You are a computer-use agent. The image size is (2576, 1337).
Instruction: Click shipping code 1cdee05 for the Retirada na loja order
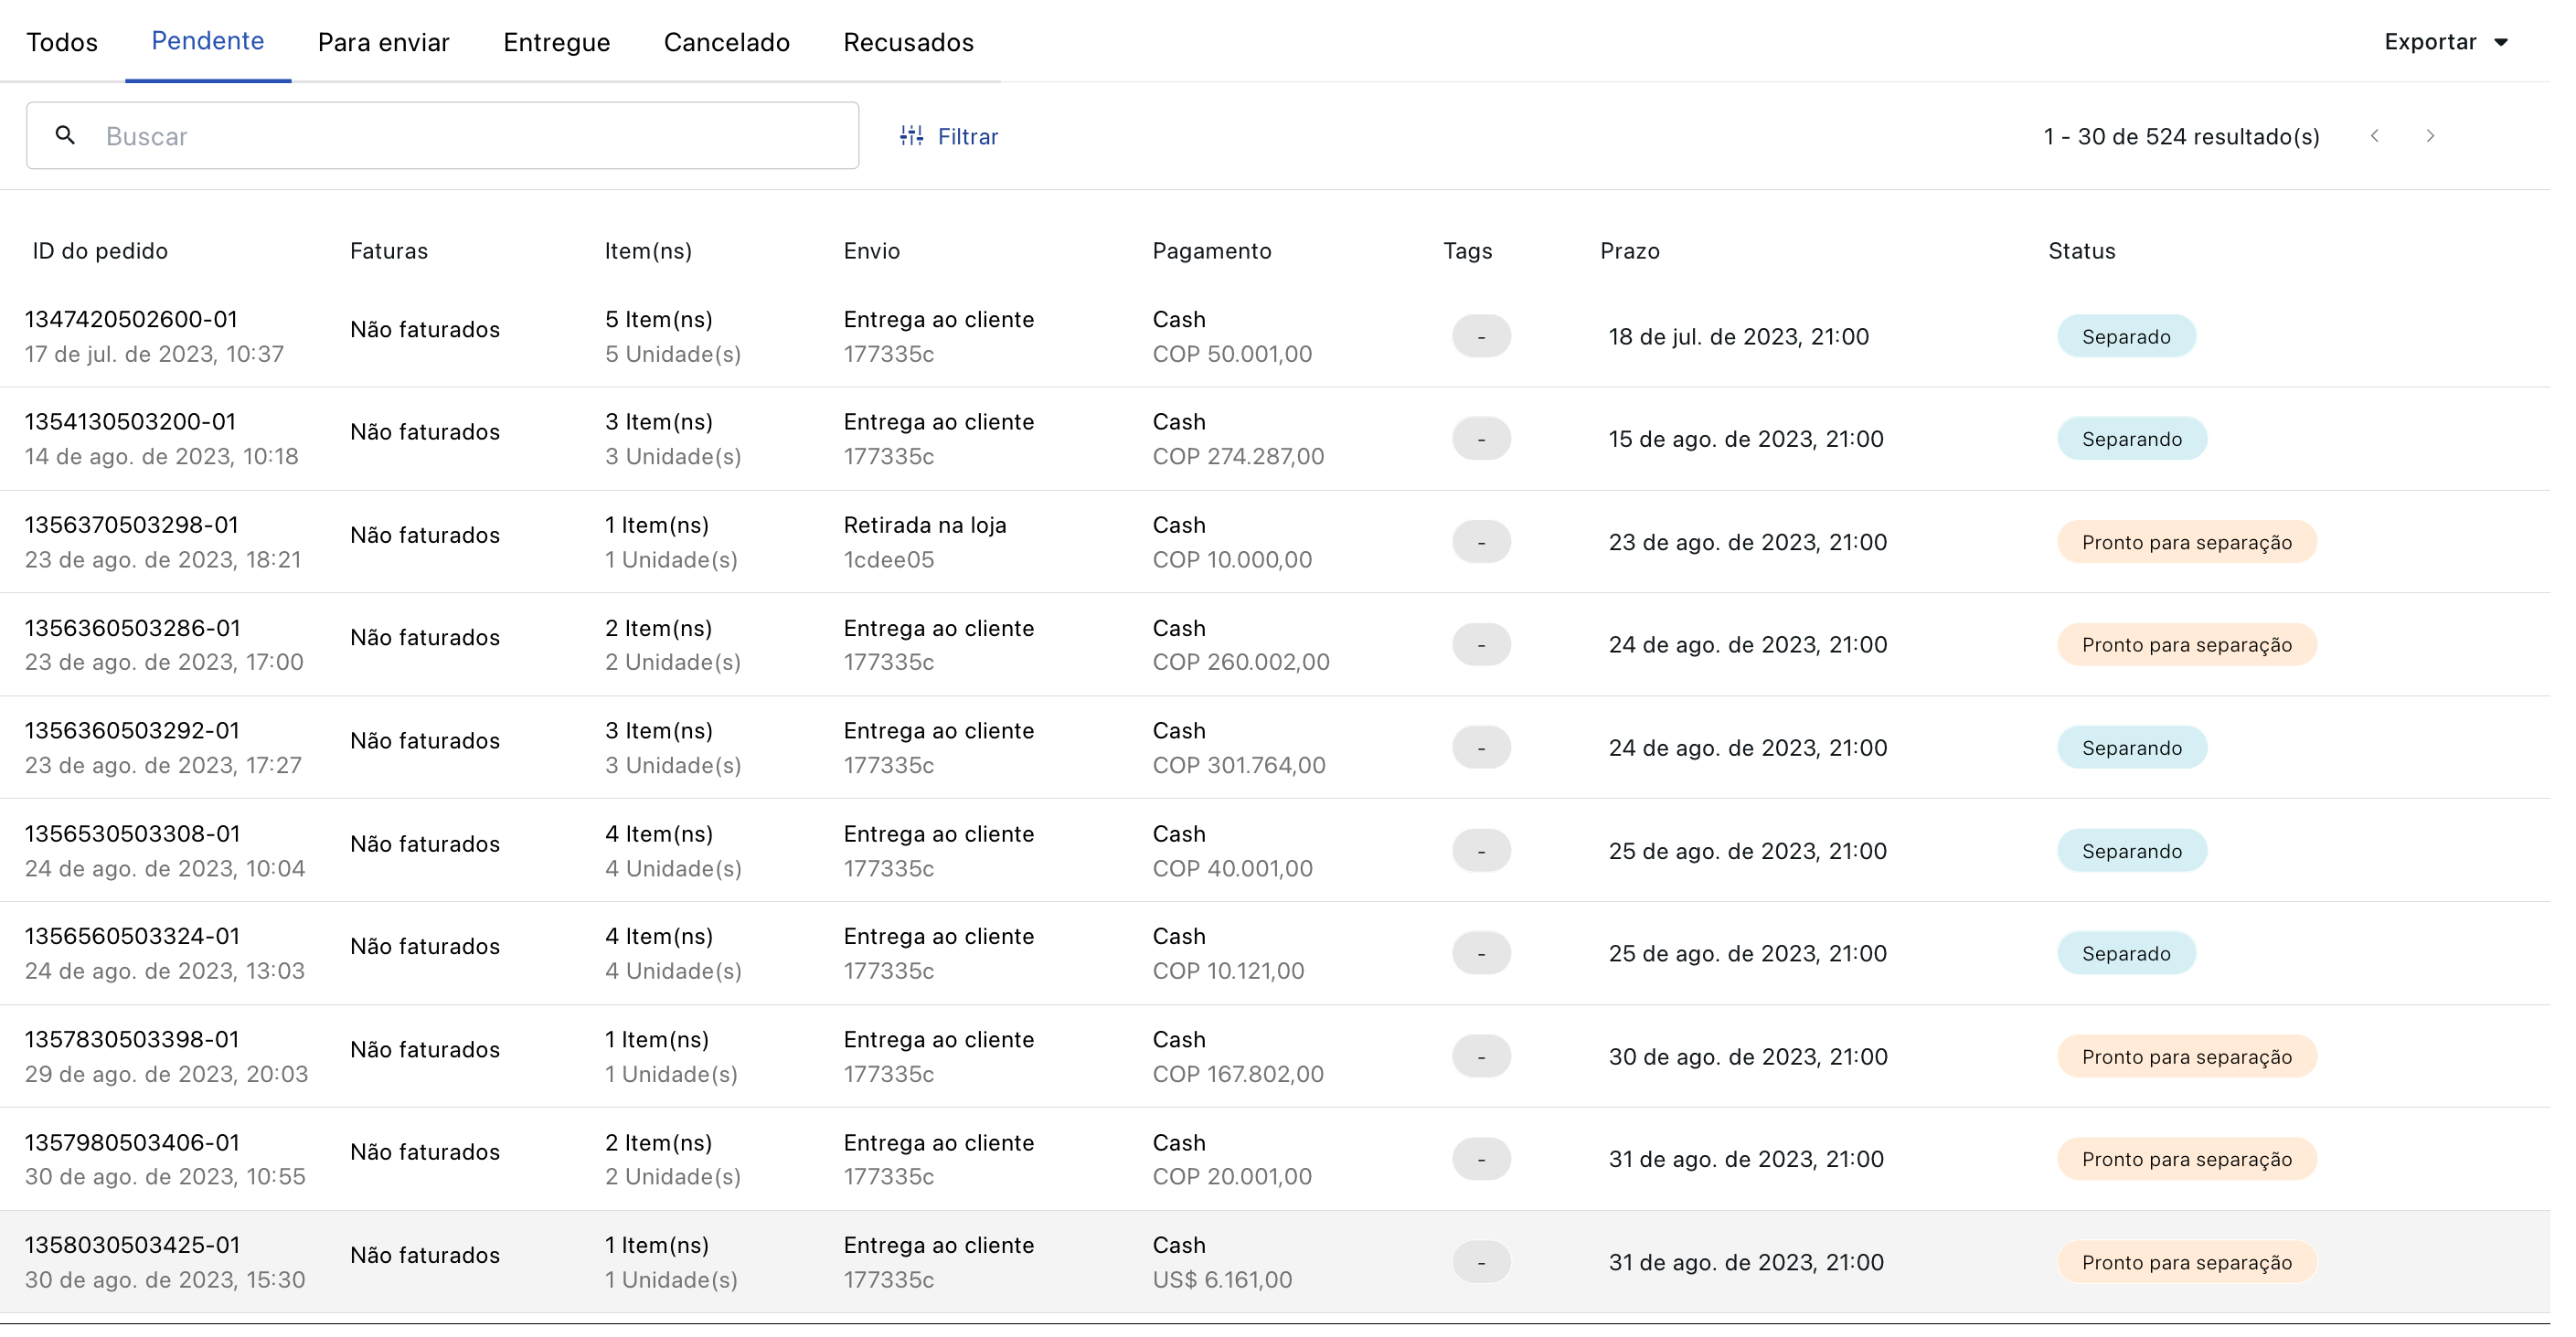pyautogui.click(x=889, y=559)
